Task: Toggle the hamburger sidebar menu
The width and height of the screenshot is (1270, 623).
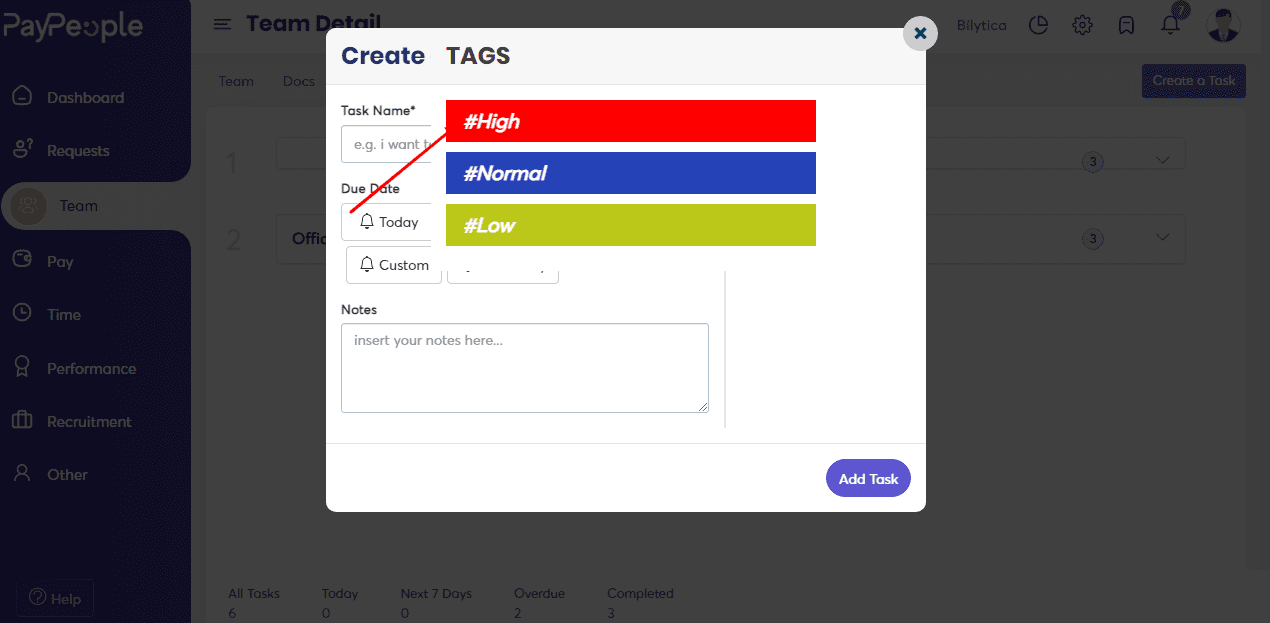Action: tap(222, 24)
